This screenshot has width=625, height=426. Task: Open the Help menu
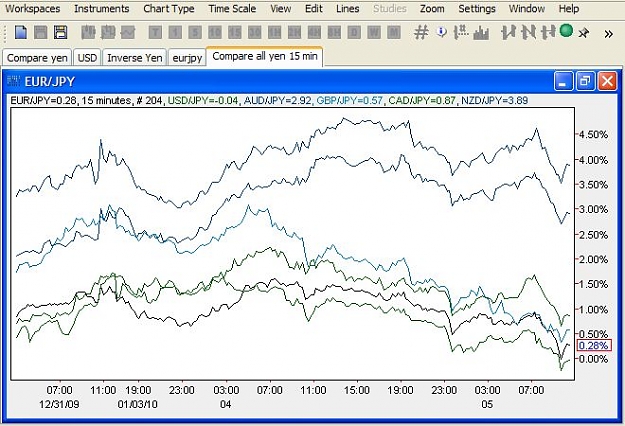coord(569,9)
